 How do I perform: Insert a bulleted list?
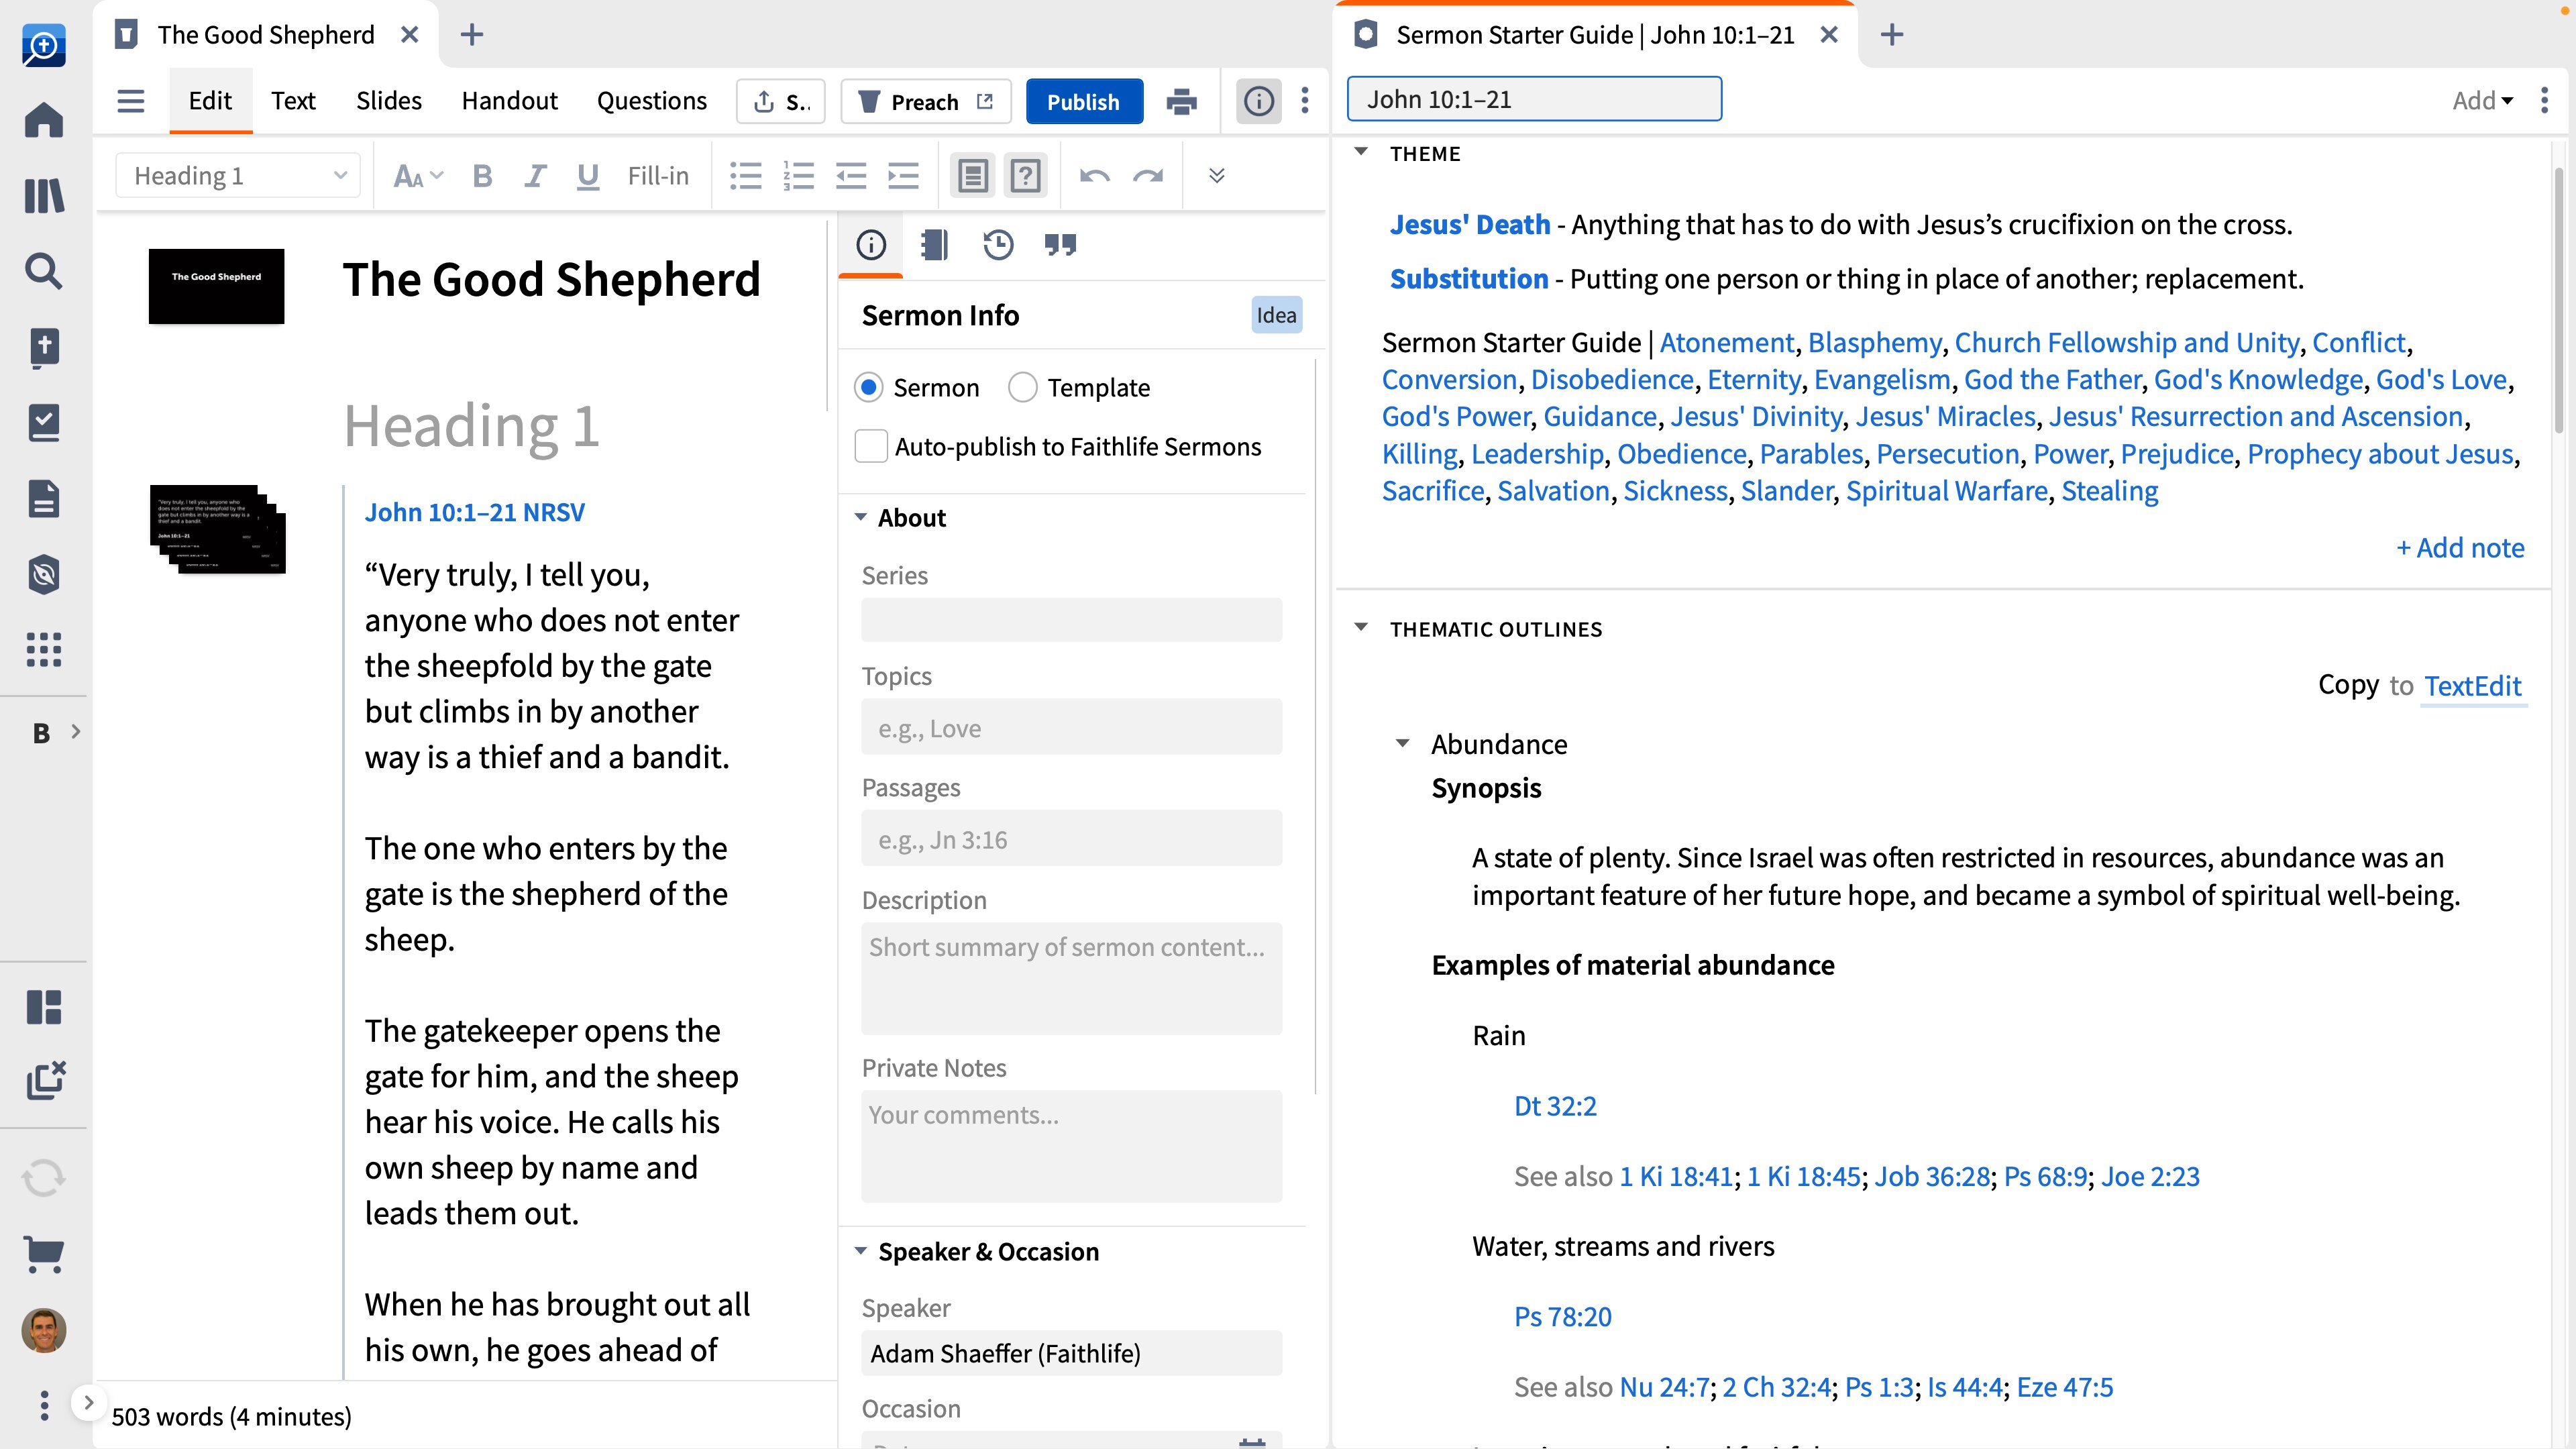(746, 176)
